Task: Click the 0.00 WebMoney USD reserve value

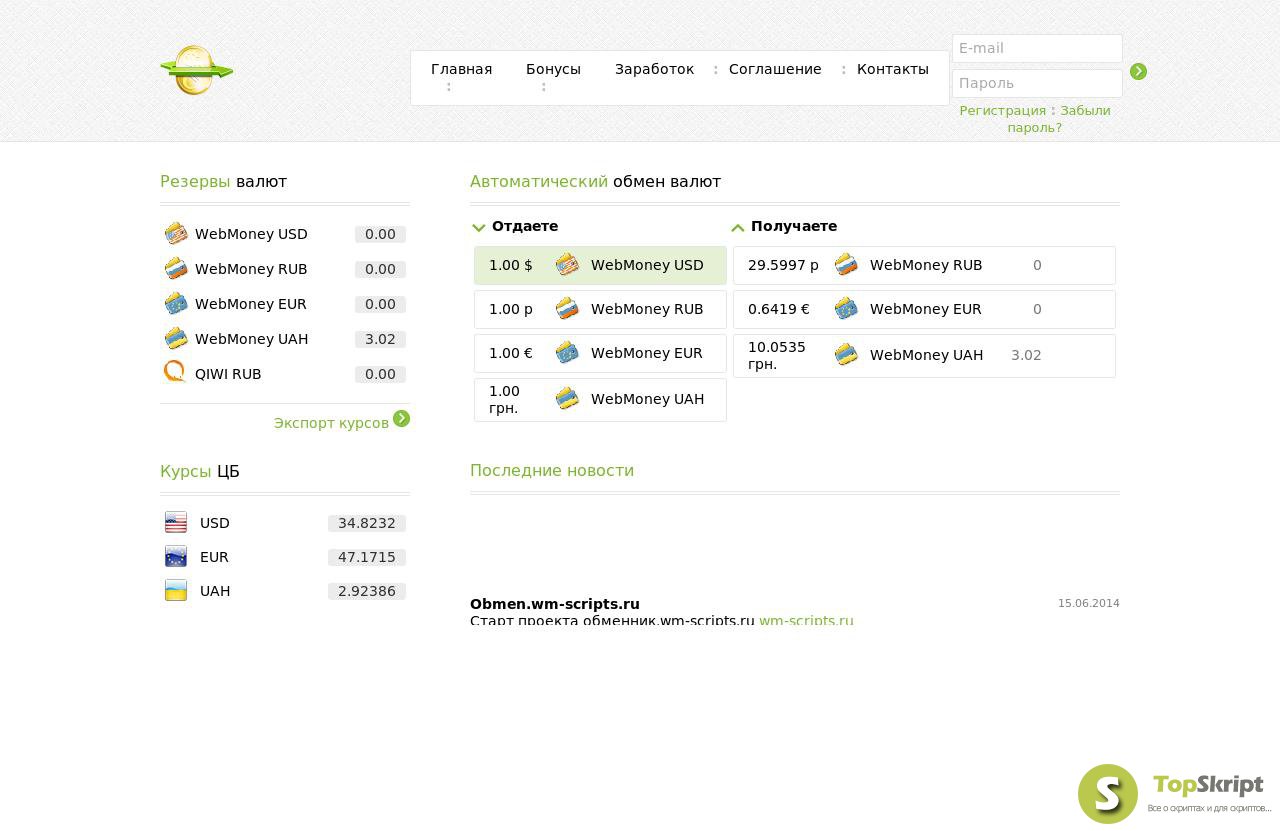Action: pyautogui.click(x=380, y=234)
